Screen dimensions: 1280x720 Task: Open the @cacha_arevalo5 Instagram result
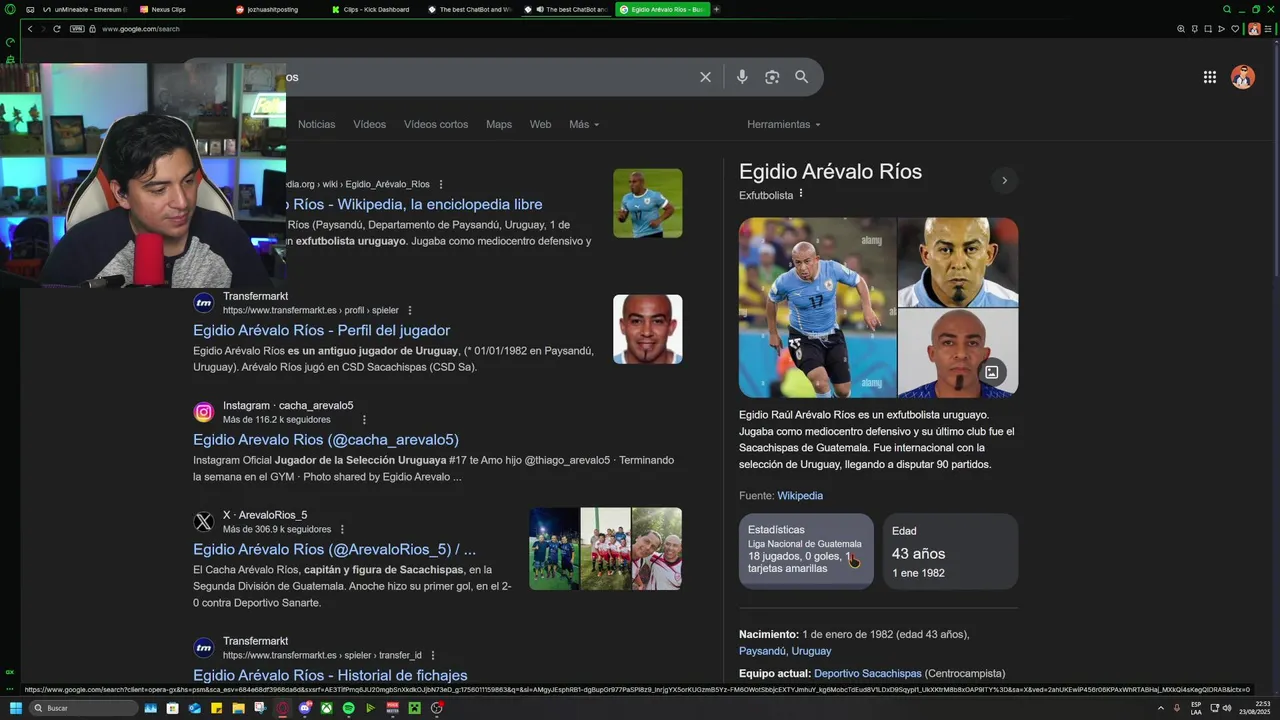click(x=326, y=439)
